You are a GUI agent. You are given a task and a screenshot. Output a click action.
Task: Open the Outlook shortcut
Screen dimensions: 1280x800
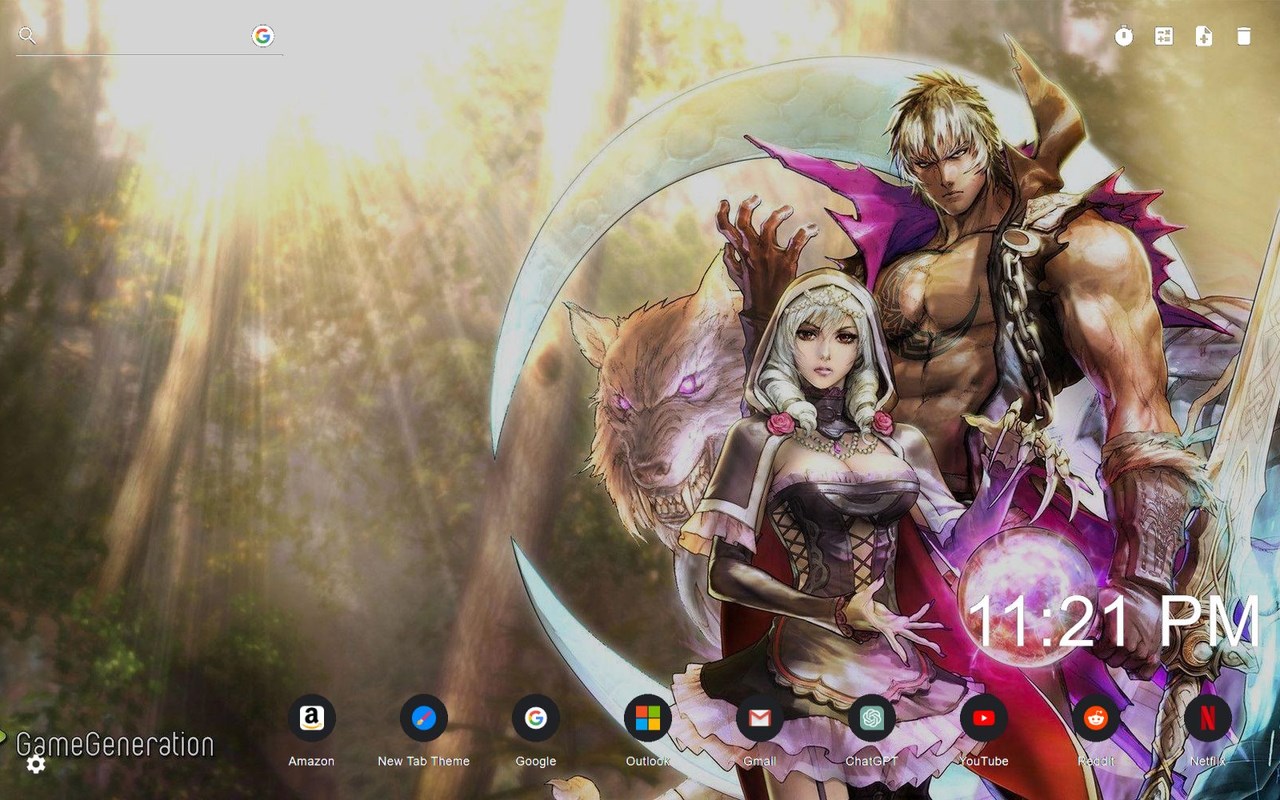click(x=648, y=719)
